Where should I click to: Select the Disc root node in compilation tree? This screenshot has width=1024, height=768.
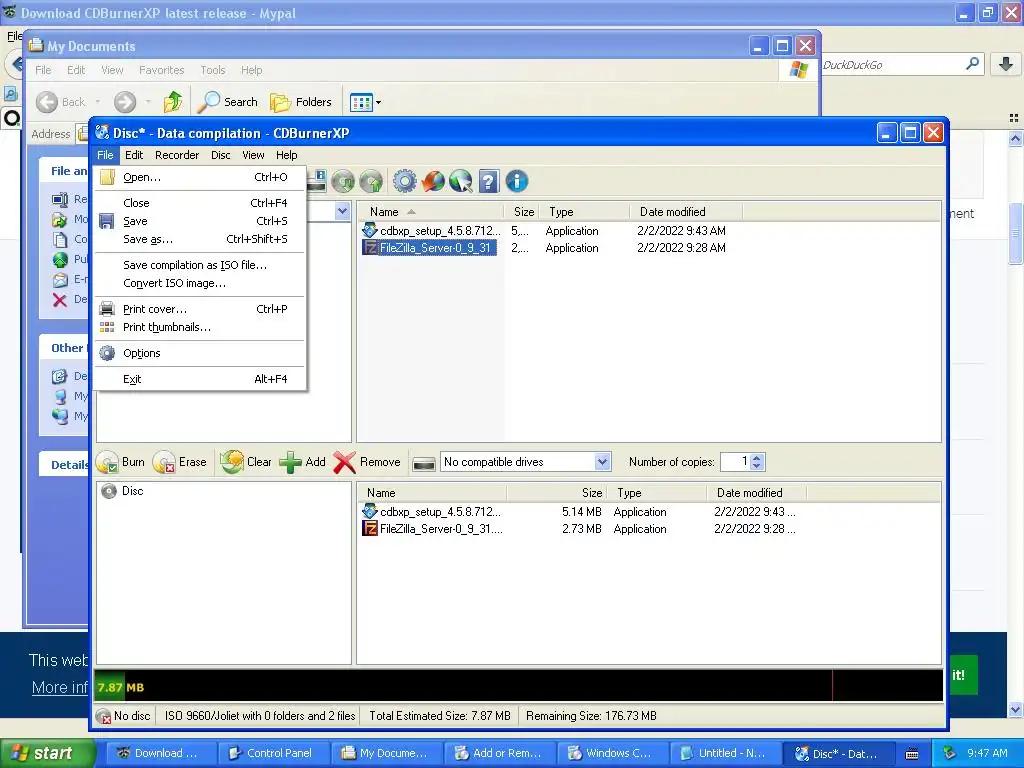pos(123,491)
